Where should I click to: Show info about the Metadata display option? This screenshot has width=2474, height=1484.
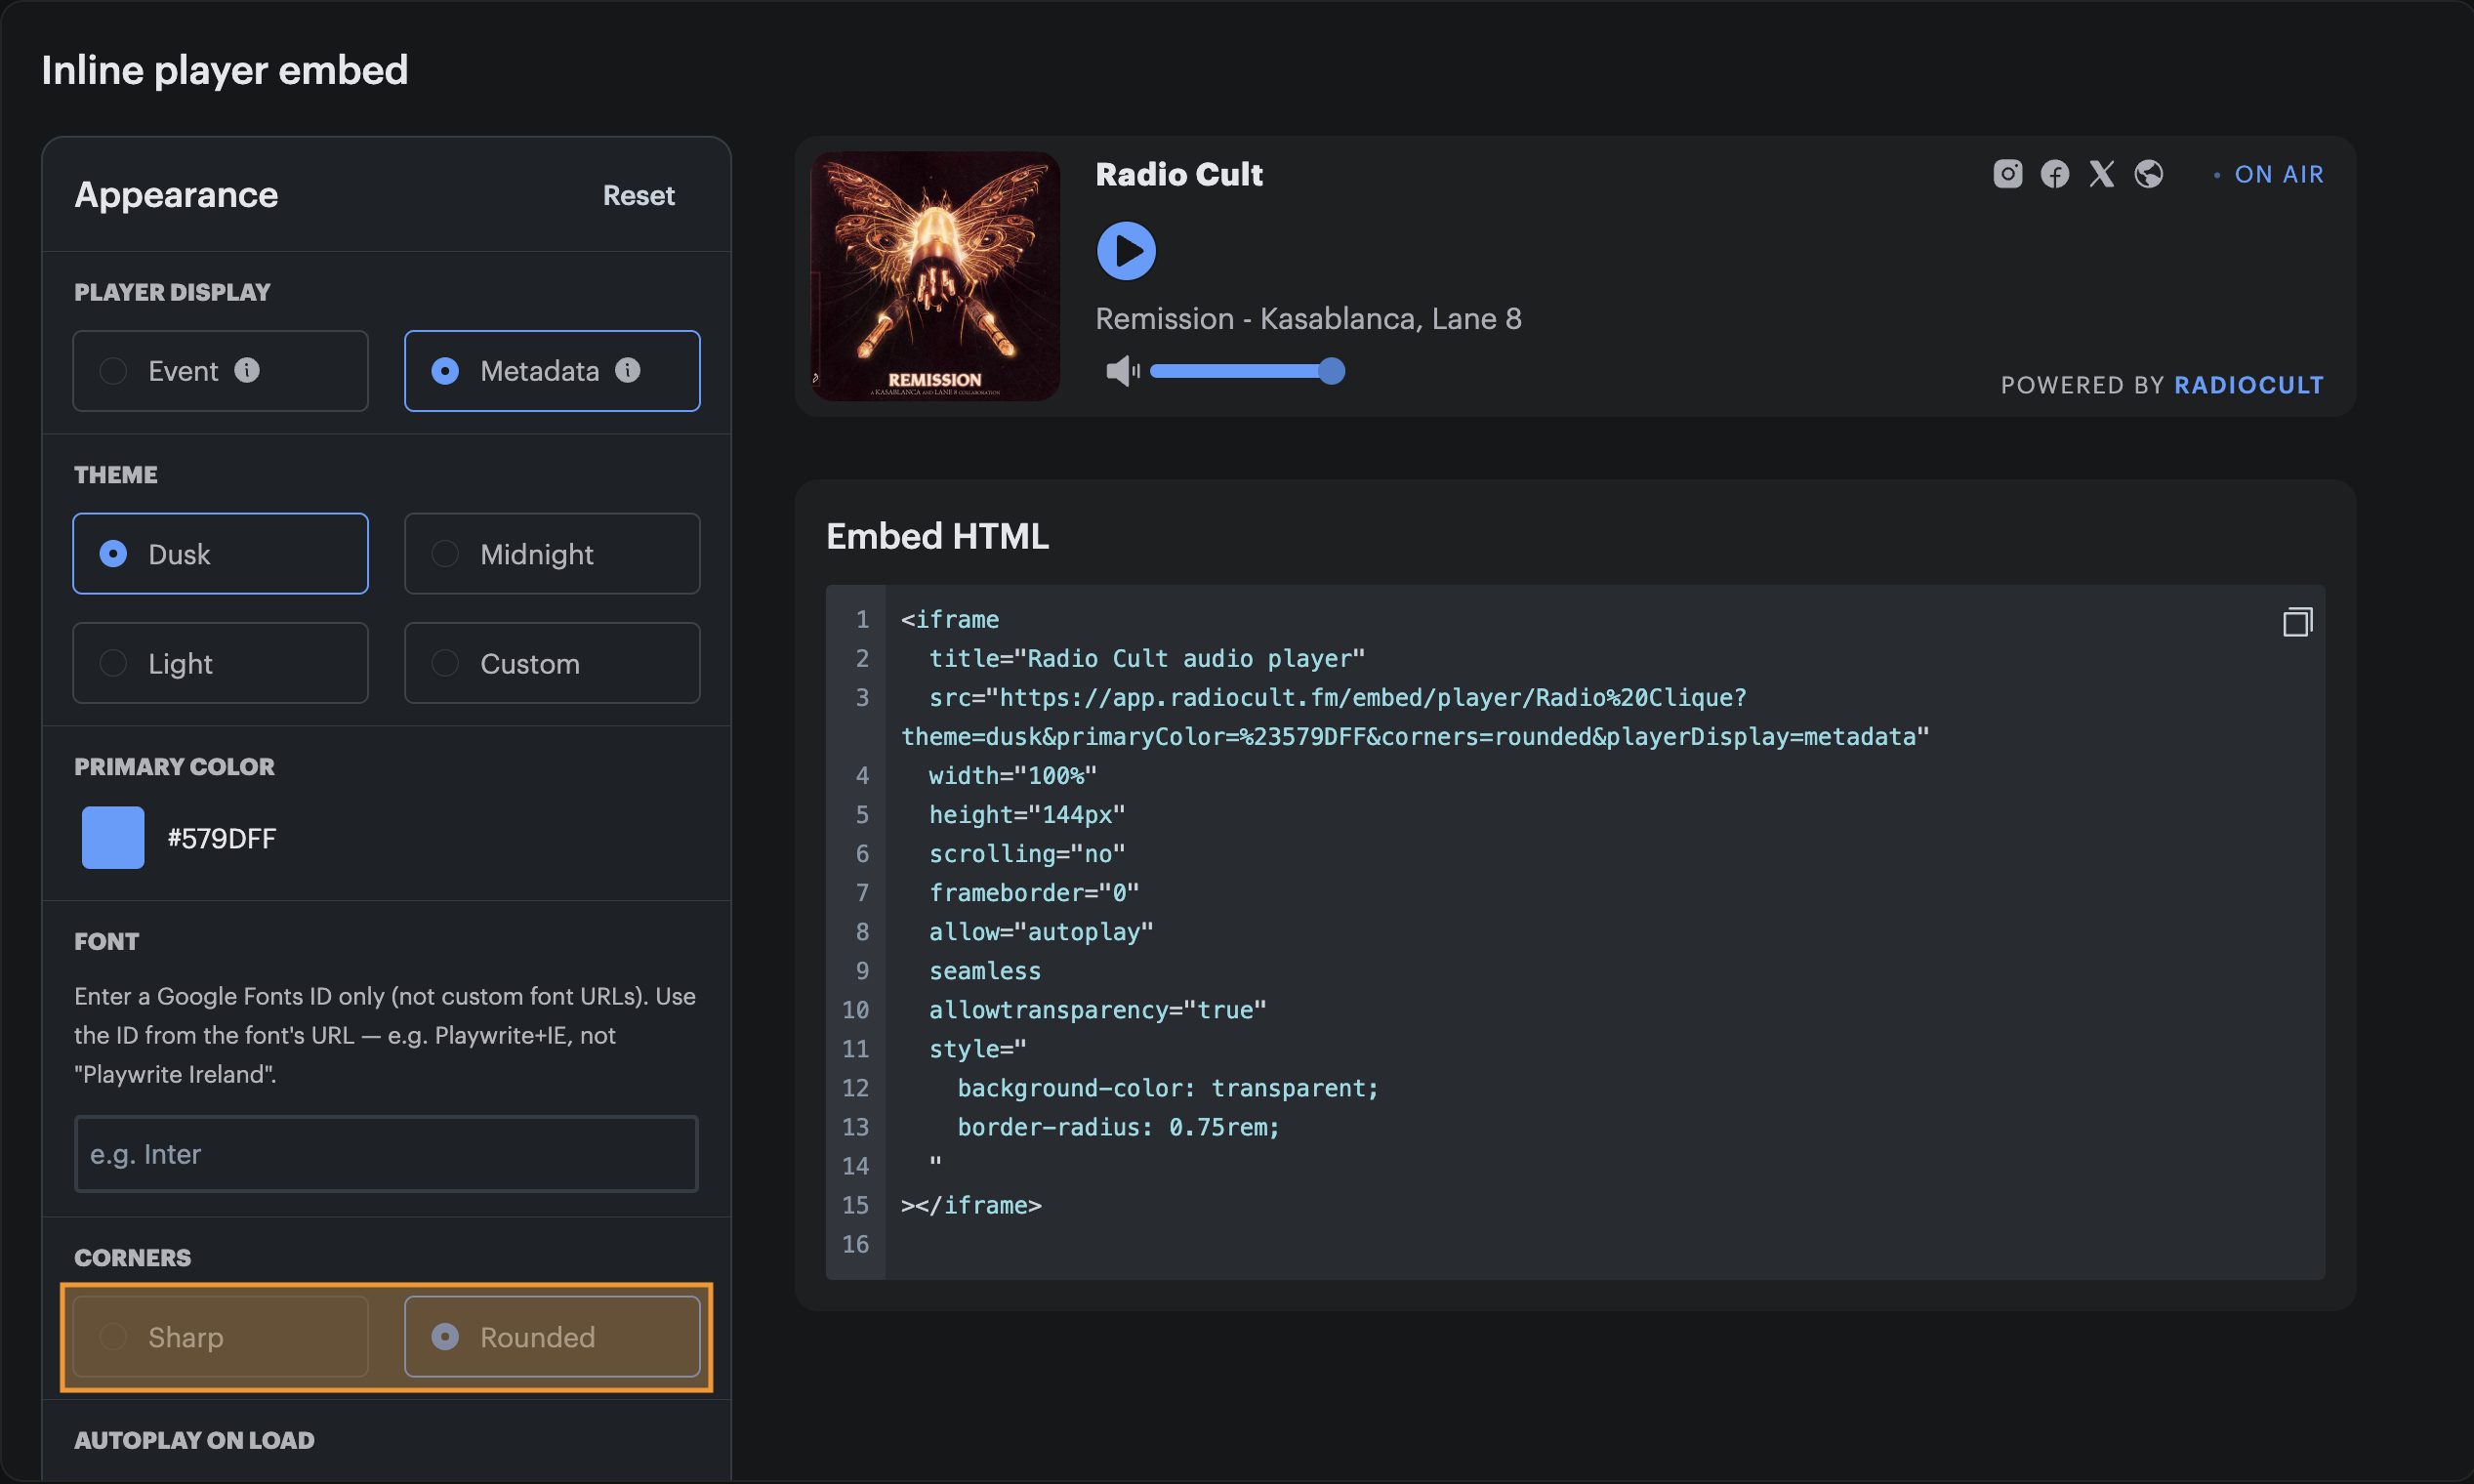[x=628, y=370]
